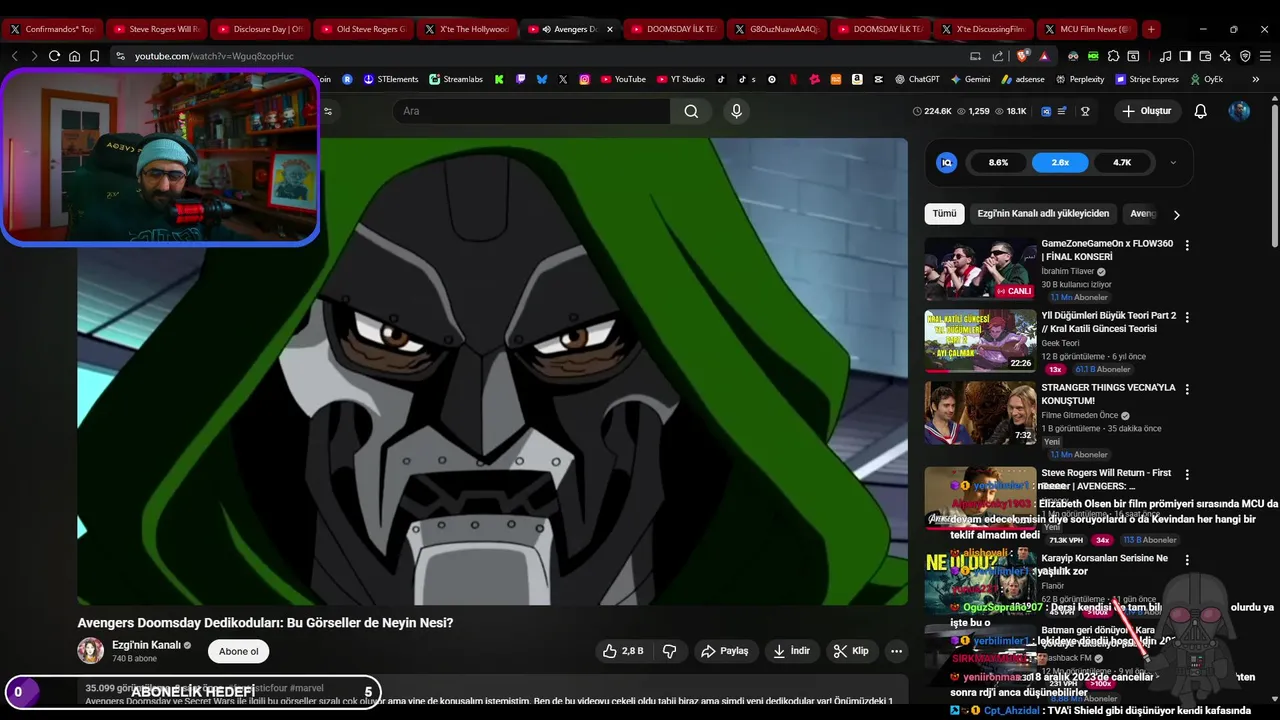Image resolution: width=1280 pixels, height=720 pixels.
Task: Like the video with thumbs up
Action: pos(622,651)
